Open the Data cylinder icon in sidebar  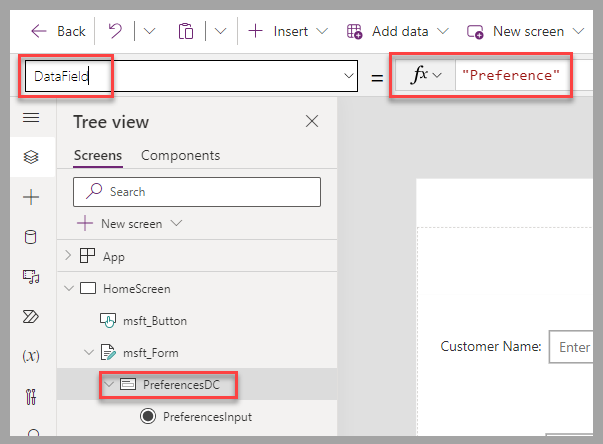click(x=31, y=237)
